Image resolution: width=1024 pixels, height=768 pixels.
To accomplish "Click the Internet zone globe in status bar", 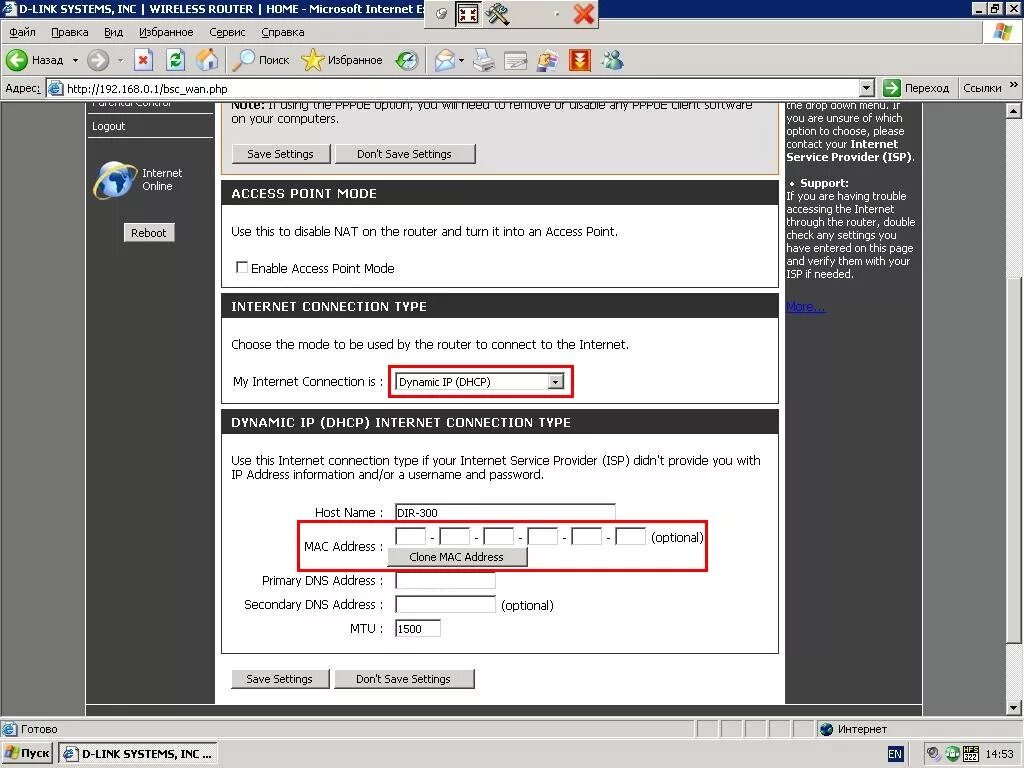I will pos(827,729).
